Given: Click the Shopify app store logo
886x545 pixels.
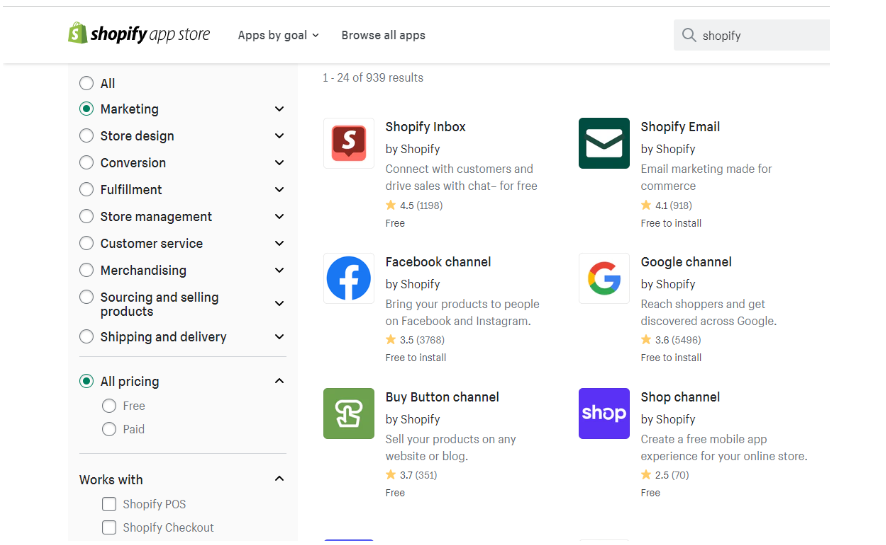Looking at the screenshot, I should coord(139,34).
